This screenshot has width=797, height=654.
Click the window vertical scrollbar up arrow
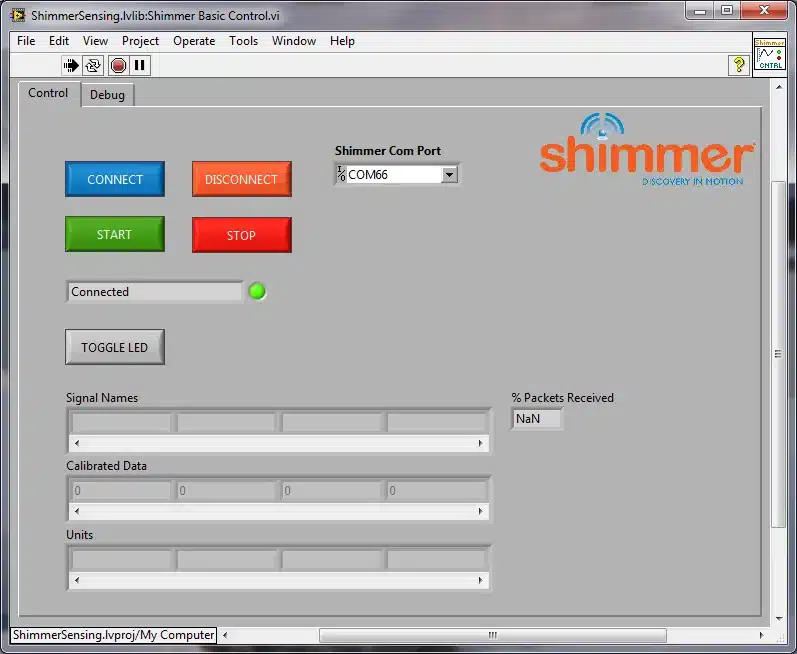pyautogui.click(x=779, y=87)
